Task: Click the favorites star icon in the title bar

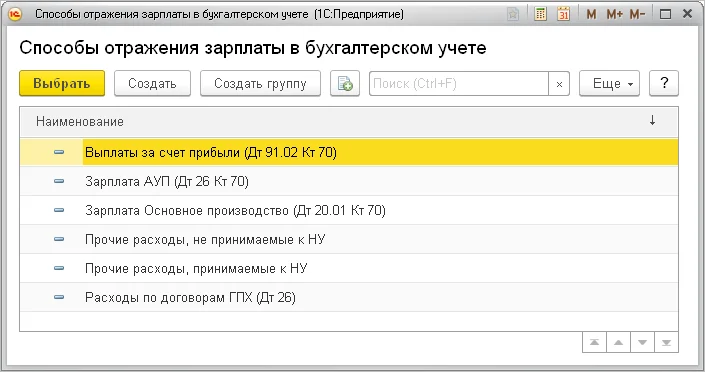Action: point(513,14)
